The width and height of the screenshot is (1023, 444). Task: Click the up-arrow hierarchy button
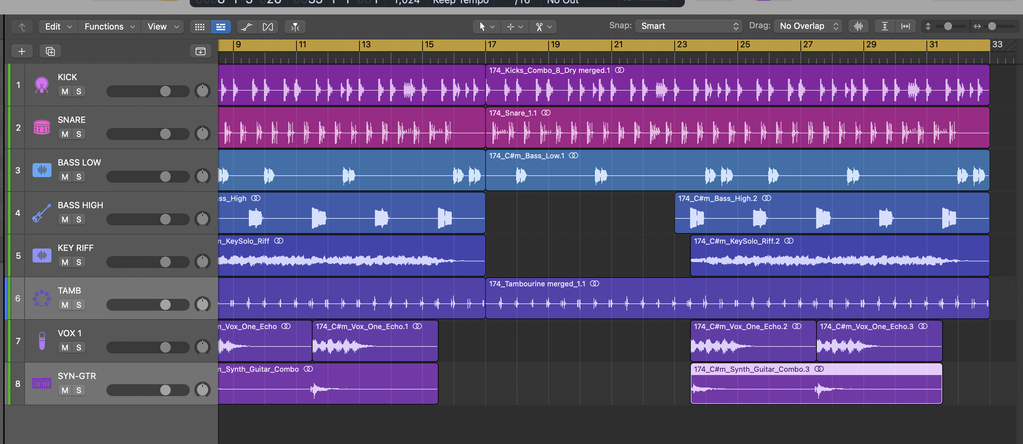(23, 27)
